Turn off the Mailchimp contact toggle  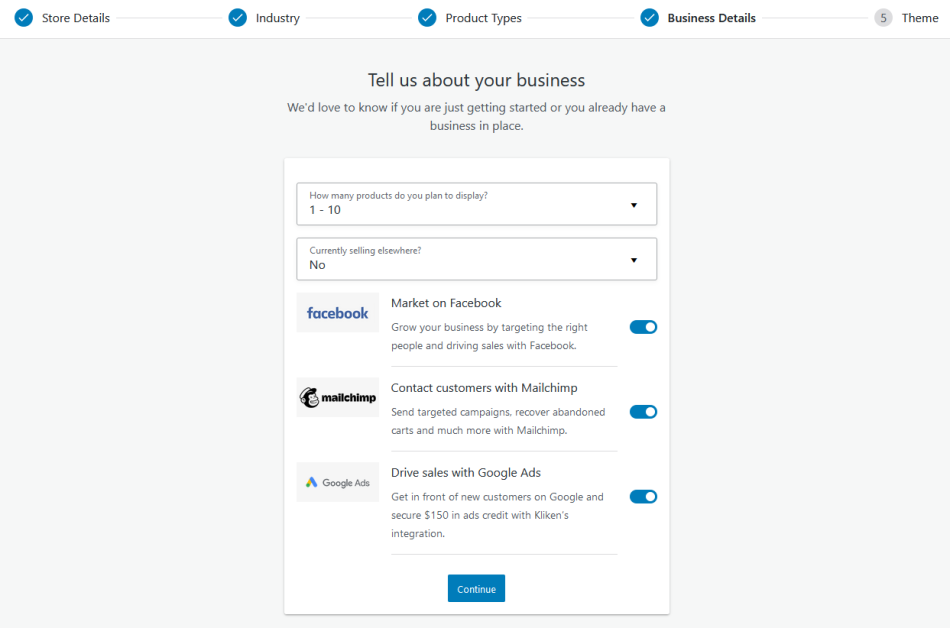click(643, 411)
